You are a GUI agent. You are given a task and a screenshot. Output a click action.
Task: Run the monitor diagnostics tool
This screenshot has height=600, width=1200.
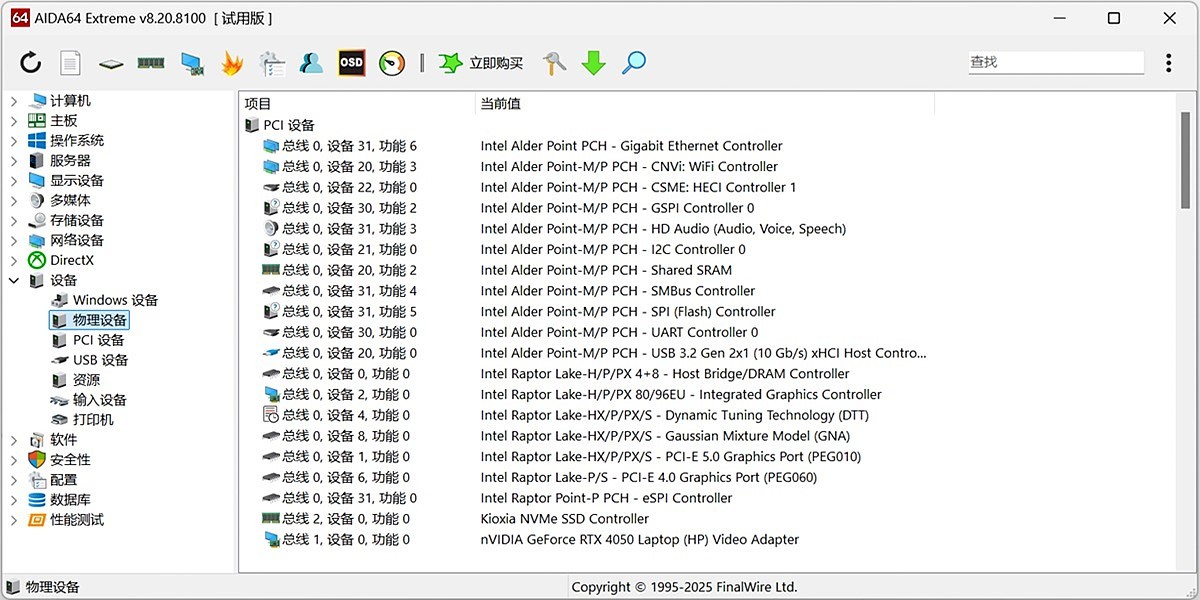click(x=190, y=62)
